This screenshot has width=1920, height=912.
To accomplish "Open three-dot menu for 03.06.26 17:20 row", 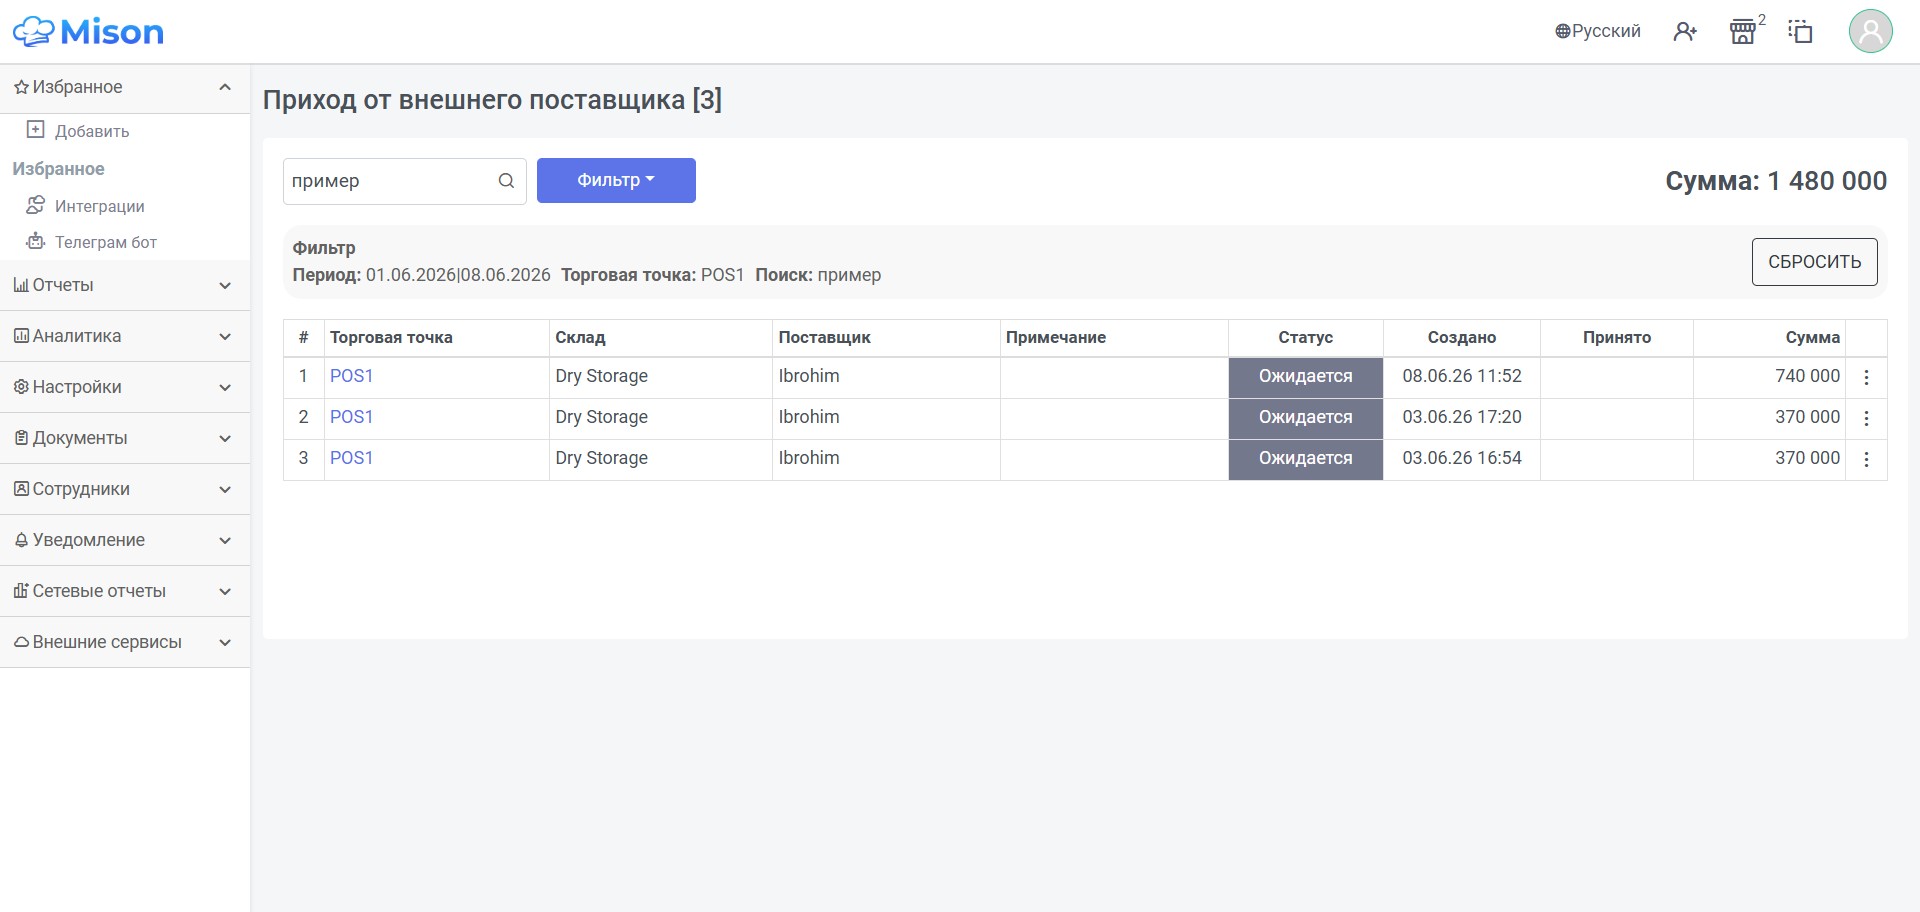I will pyautogui.click(x=1866, y=418).
